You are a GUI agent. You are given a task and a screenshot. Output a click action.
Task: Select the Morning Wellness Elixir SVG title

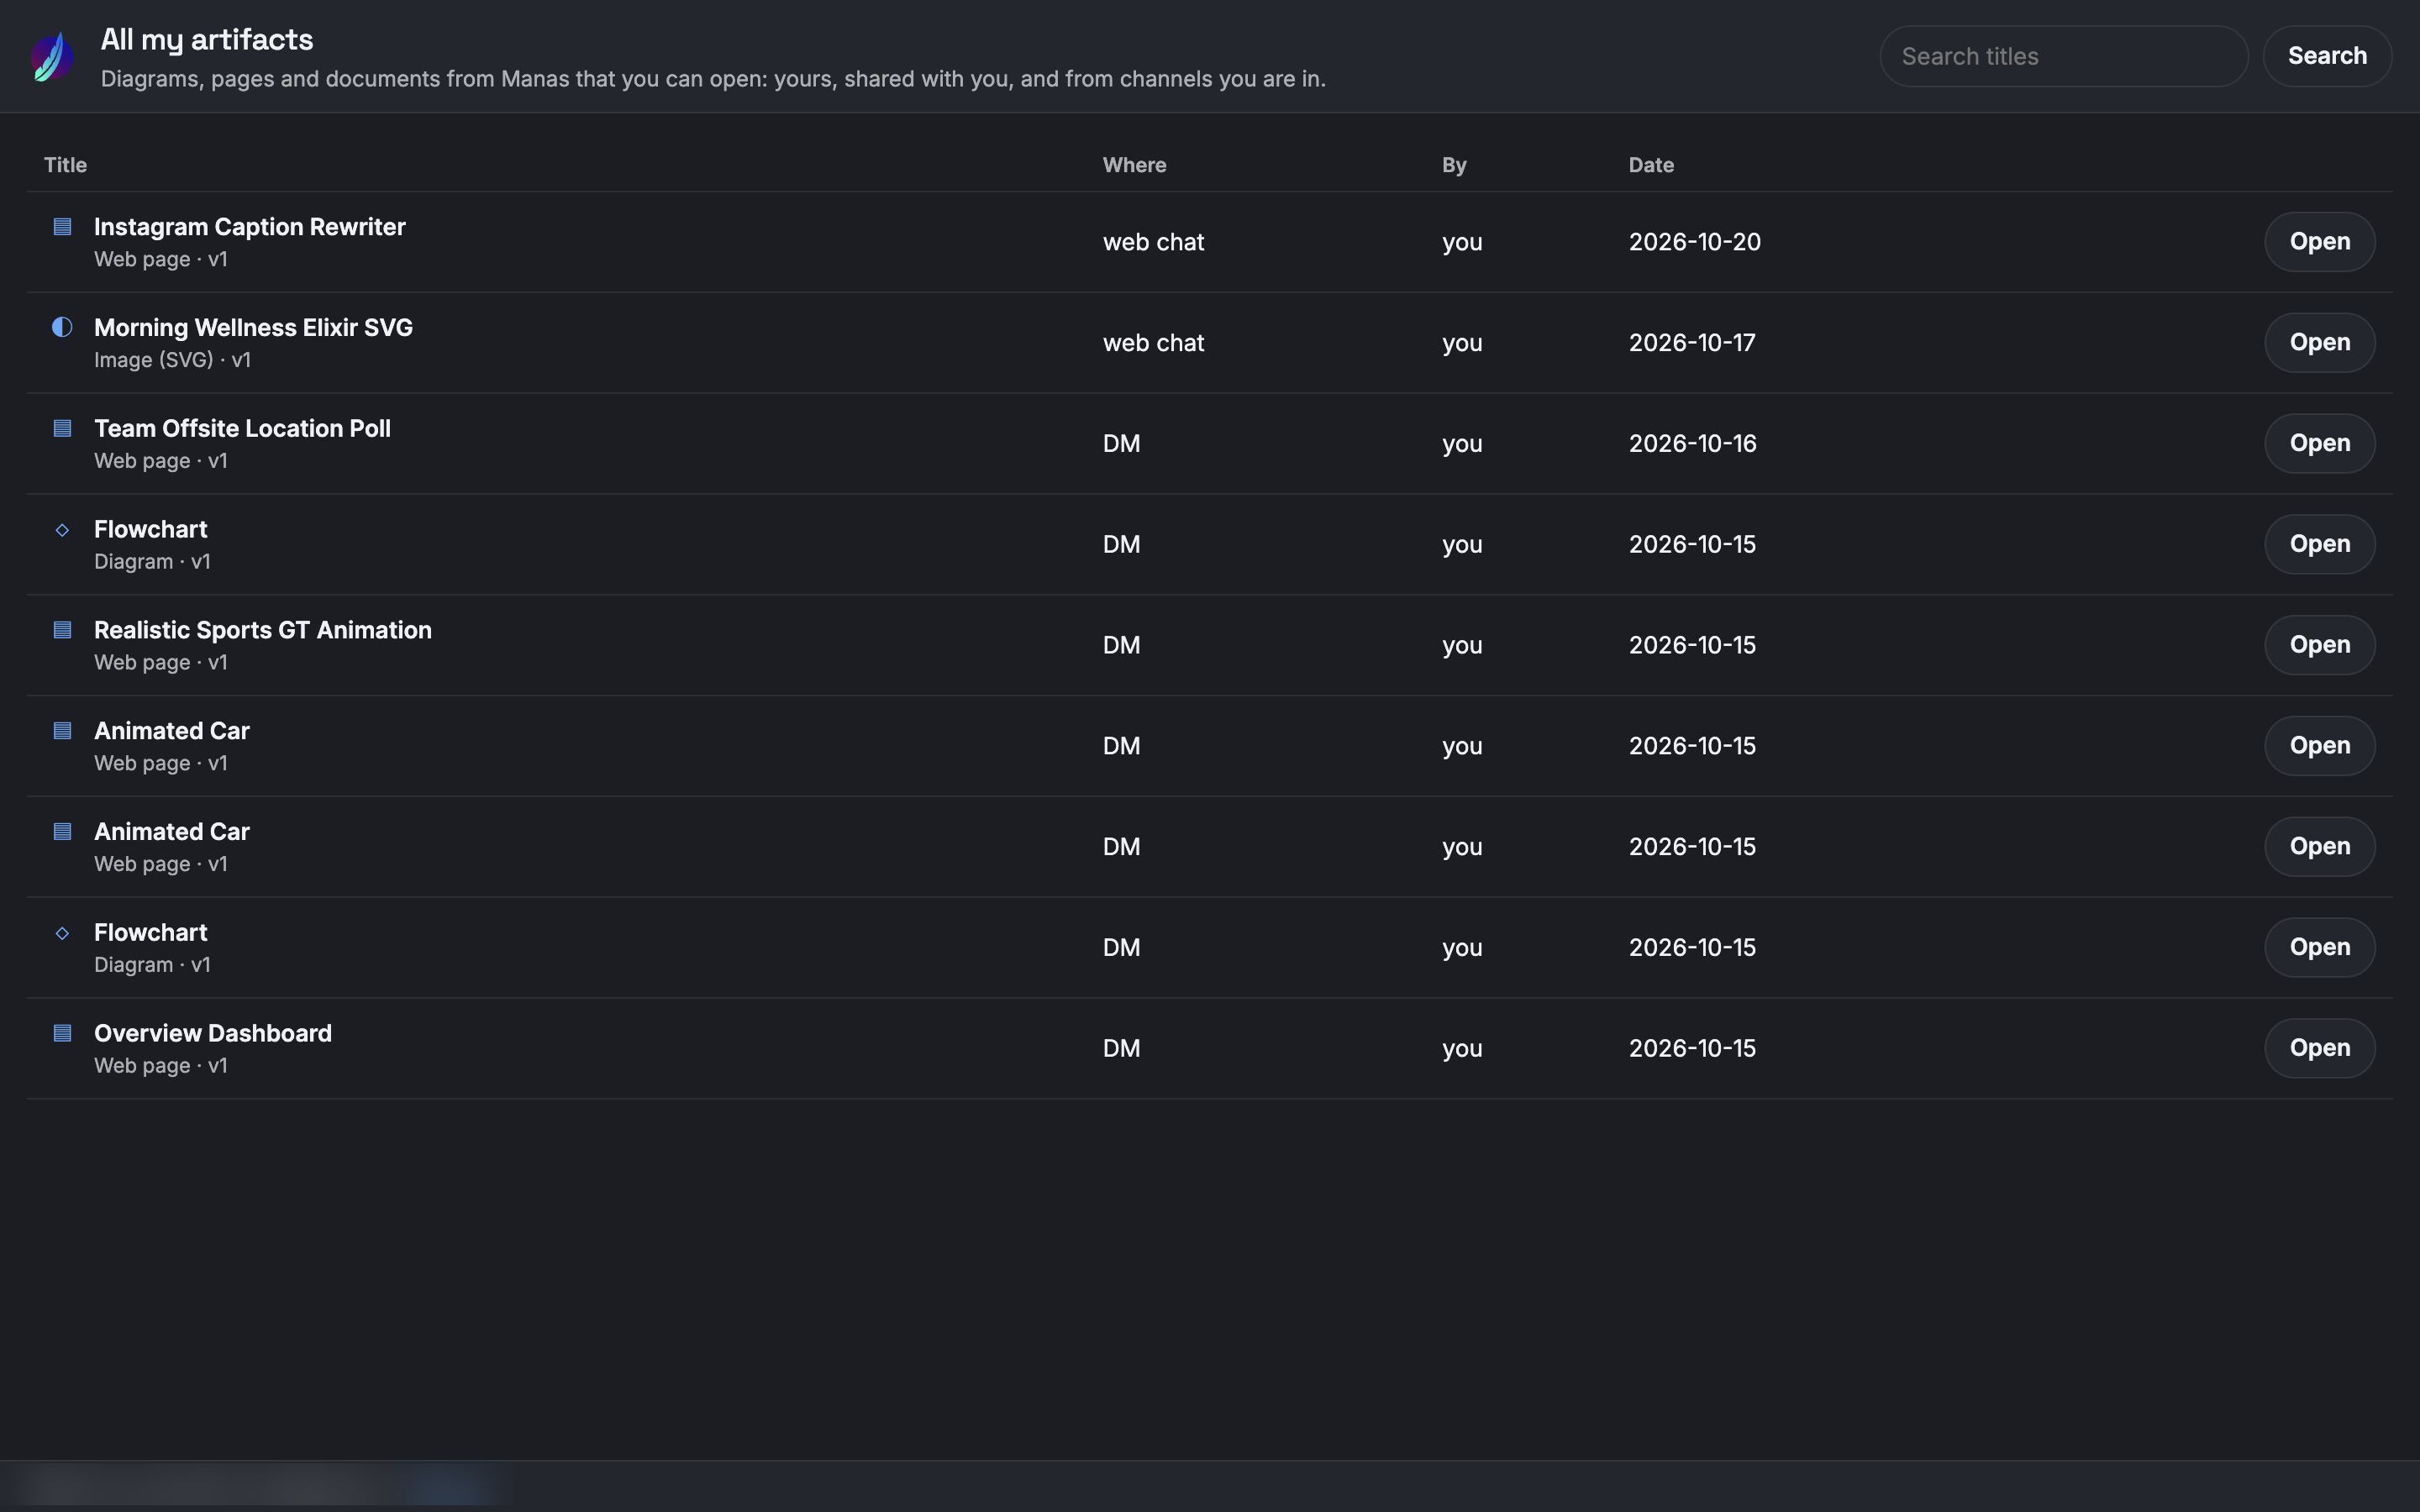(x=253, y=328)
